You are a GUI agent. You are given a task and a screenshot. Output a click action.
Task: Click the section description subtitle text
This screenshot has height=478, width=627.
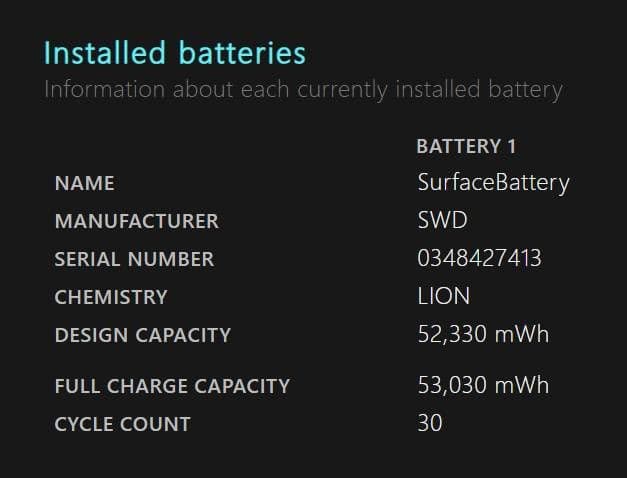point(303,89)
